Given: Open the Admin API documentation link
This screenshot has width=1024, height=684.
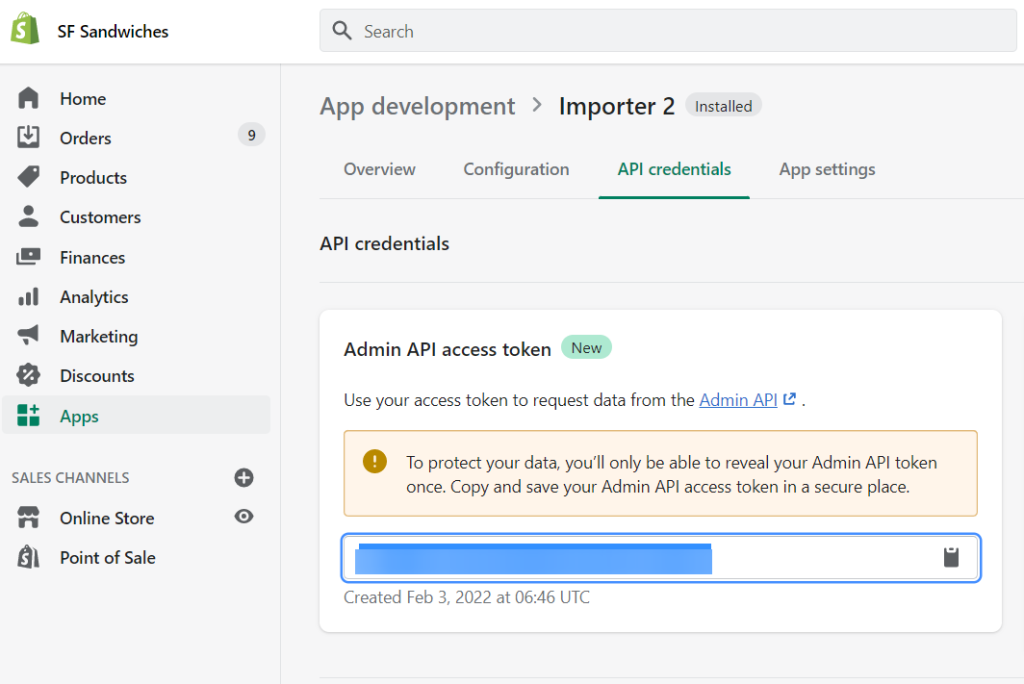Looking at the screenshot, I should point(740,399).
